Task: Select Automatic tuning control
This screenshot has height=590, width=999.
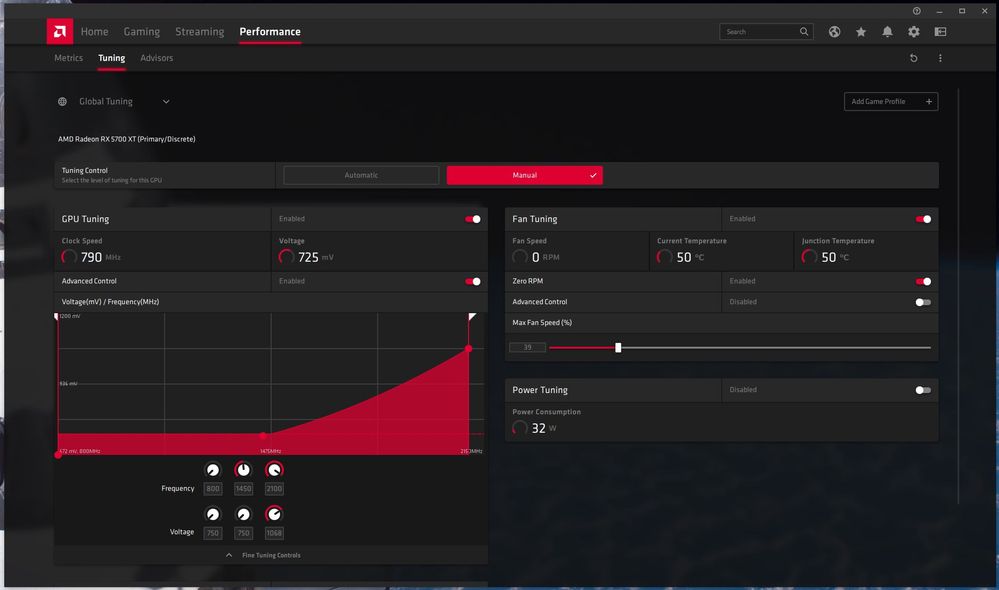Action: click(x=361, y=175)
